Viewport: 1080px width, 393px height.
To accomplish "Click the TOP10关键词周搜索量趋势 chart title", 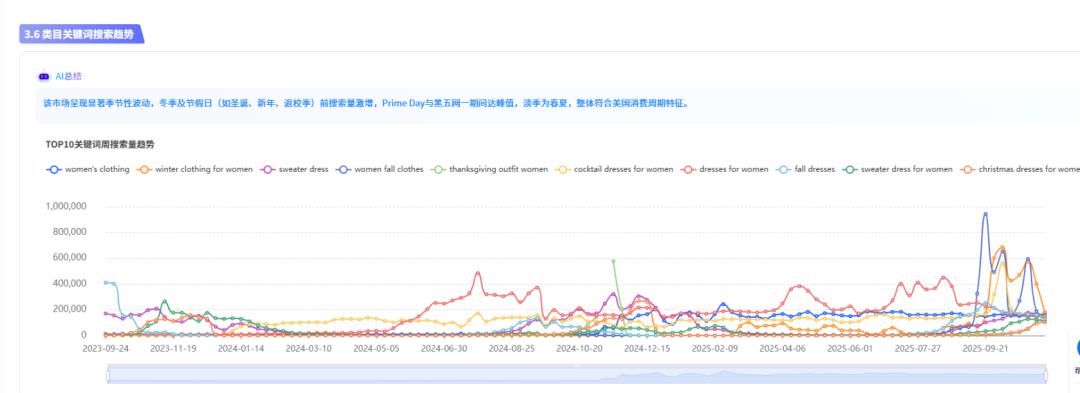I will 100,145.
